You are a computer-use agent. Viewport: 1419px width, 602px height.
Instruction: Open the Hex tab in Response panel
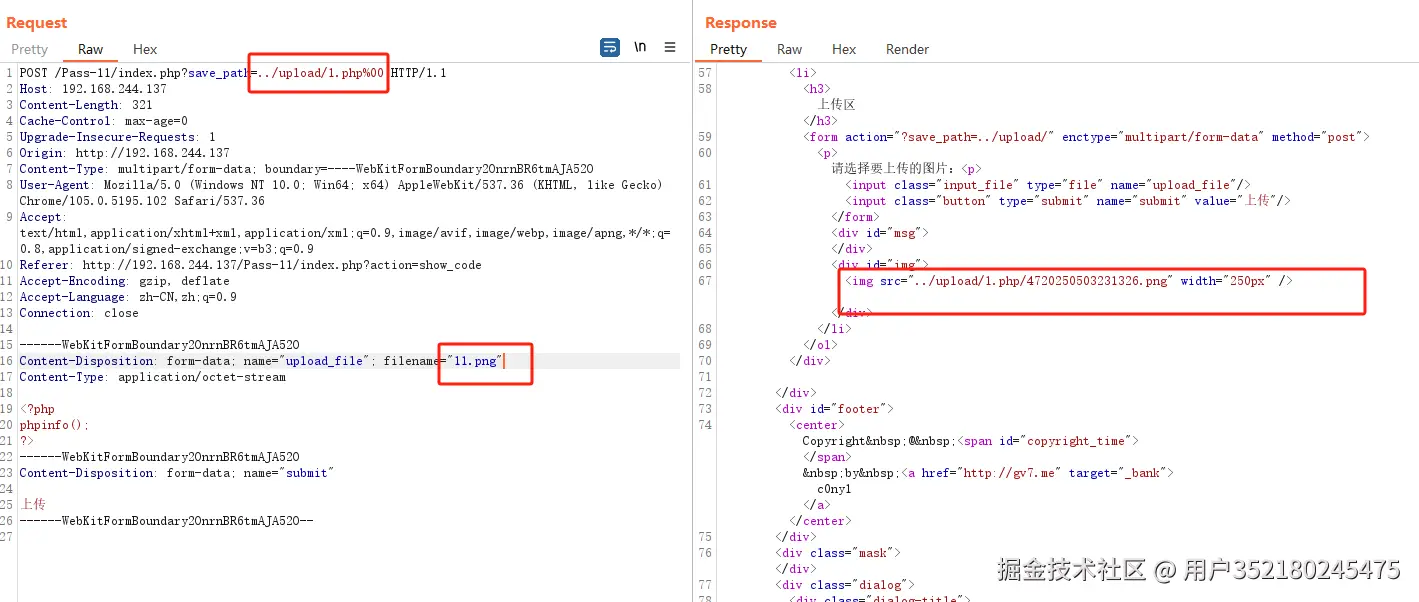coord(844,49)
